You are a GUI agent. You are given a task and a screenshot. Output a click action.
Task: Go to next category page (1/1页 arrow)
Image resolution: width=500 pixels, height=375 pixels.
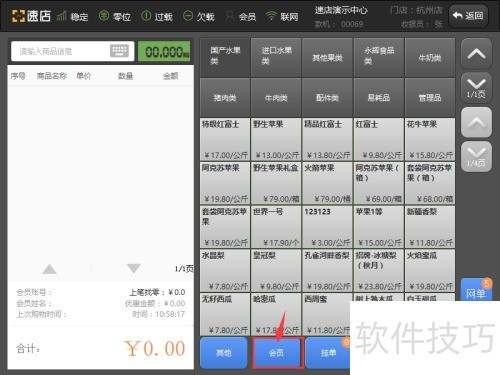pyautogui.click(x=476, y=87)
